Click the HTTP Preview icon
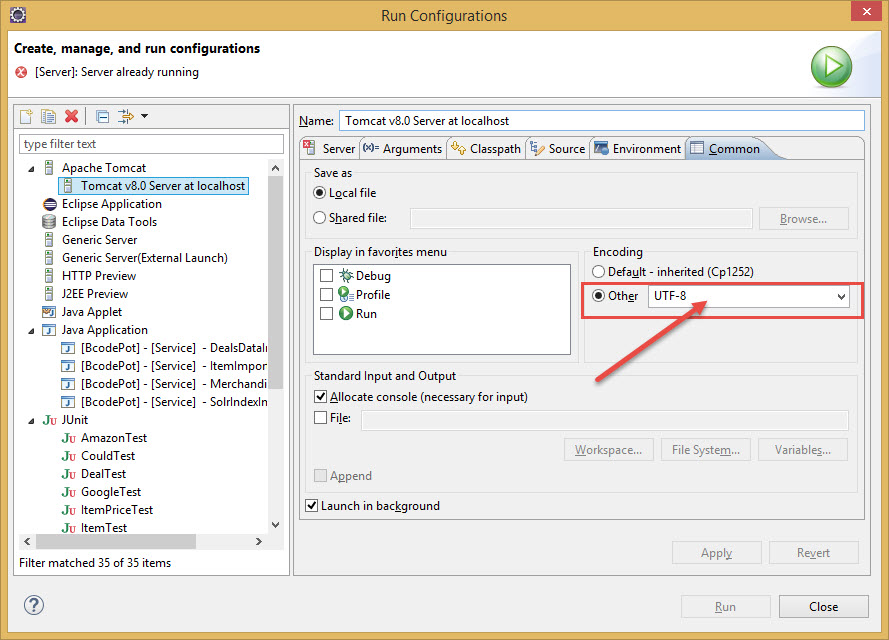 49,276
